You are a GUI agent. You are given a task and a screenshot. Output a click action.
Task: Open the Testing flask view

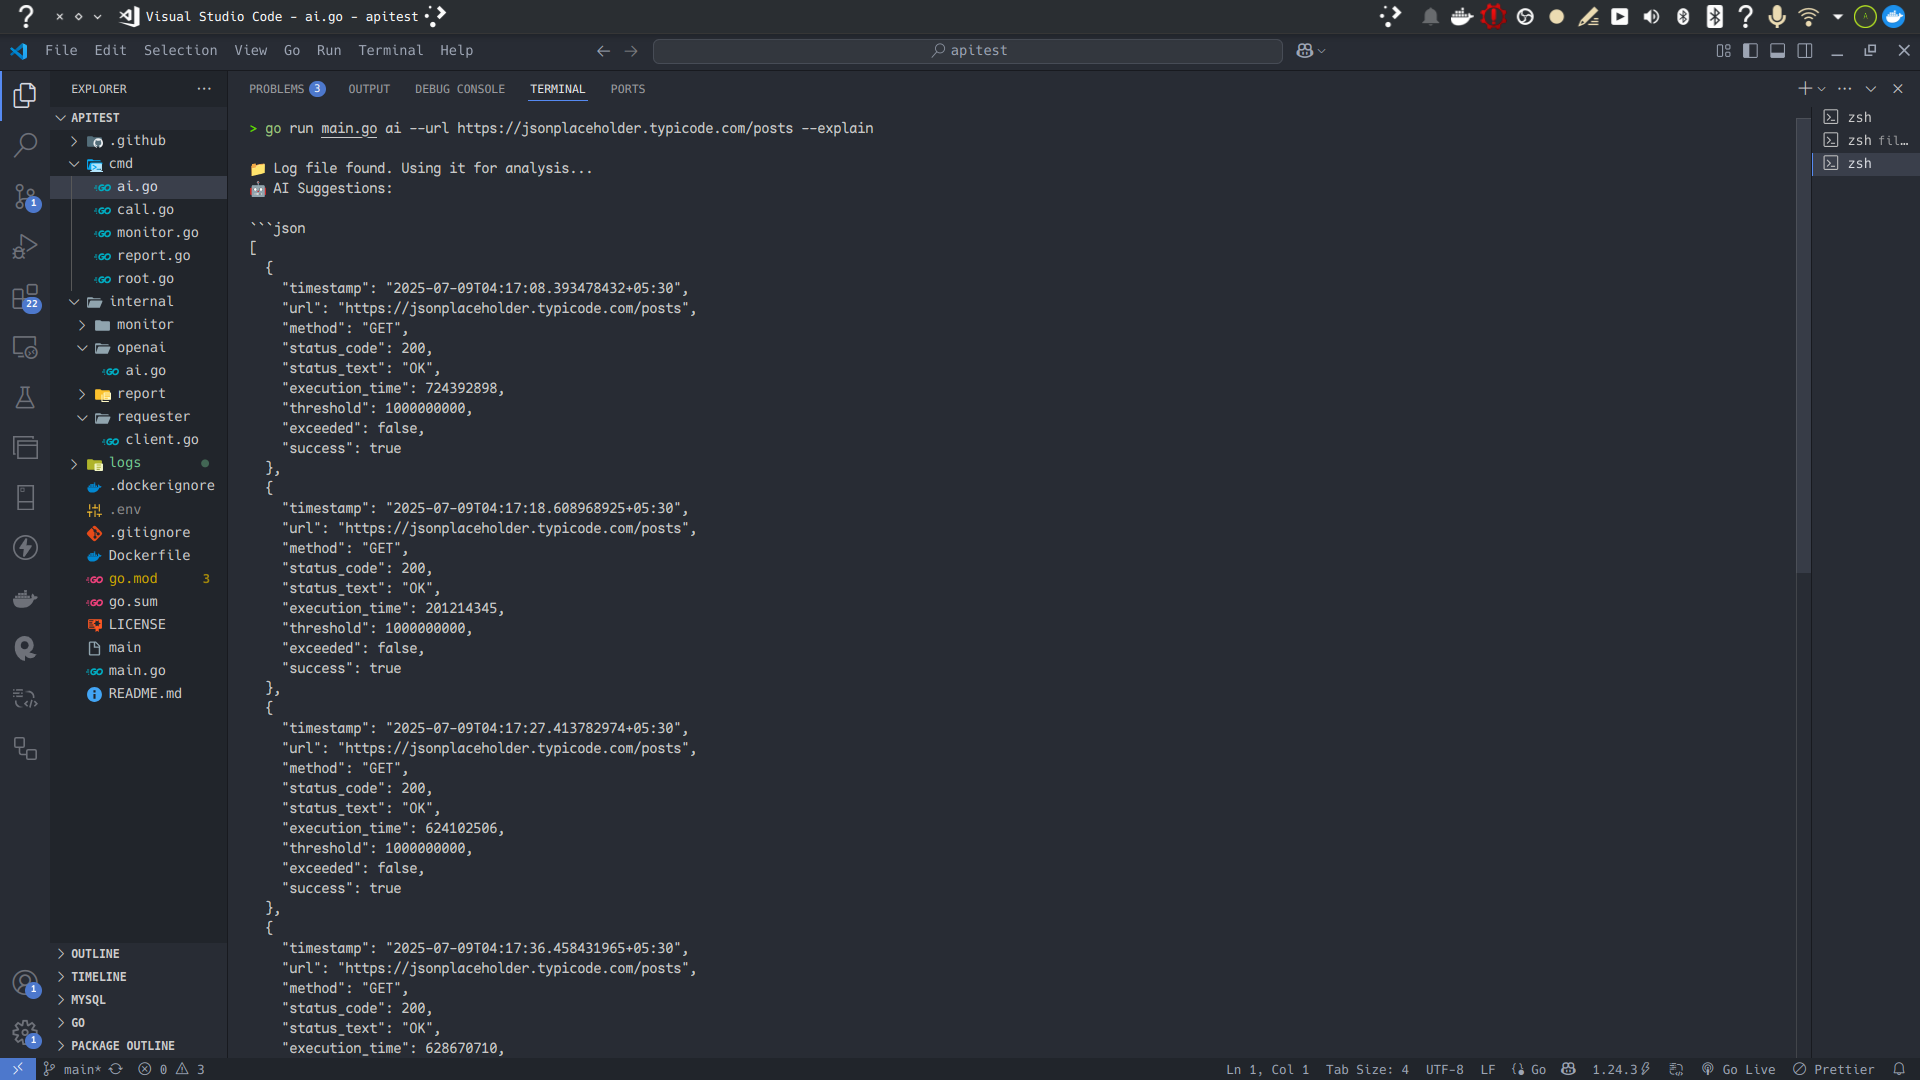pos(25,397)
